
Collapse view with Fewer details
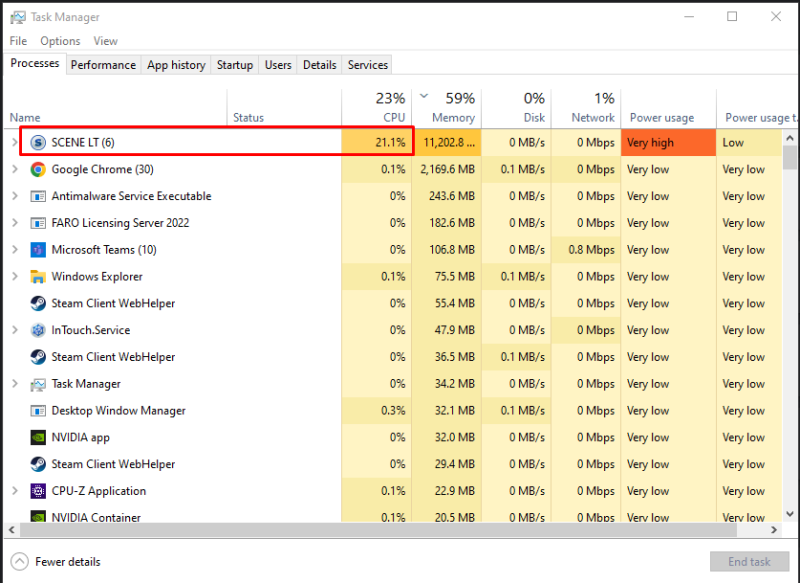tap(57, 562)
